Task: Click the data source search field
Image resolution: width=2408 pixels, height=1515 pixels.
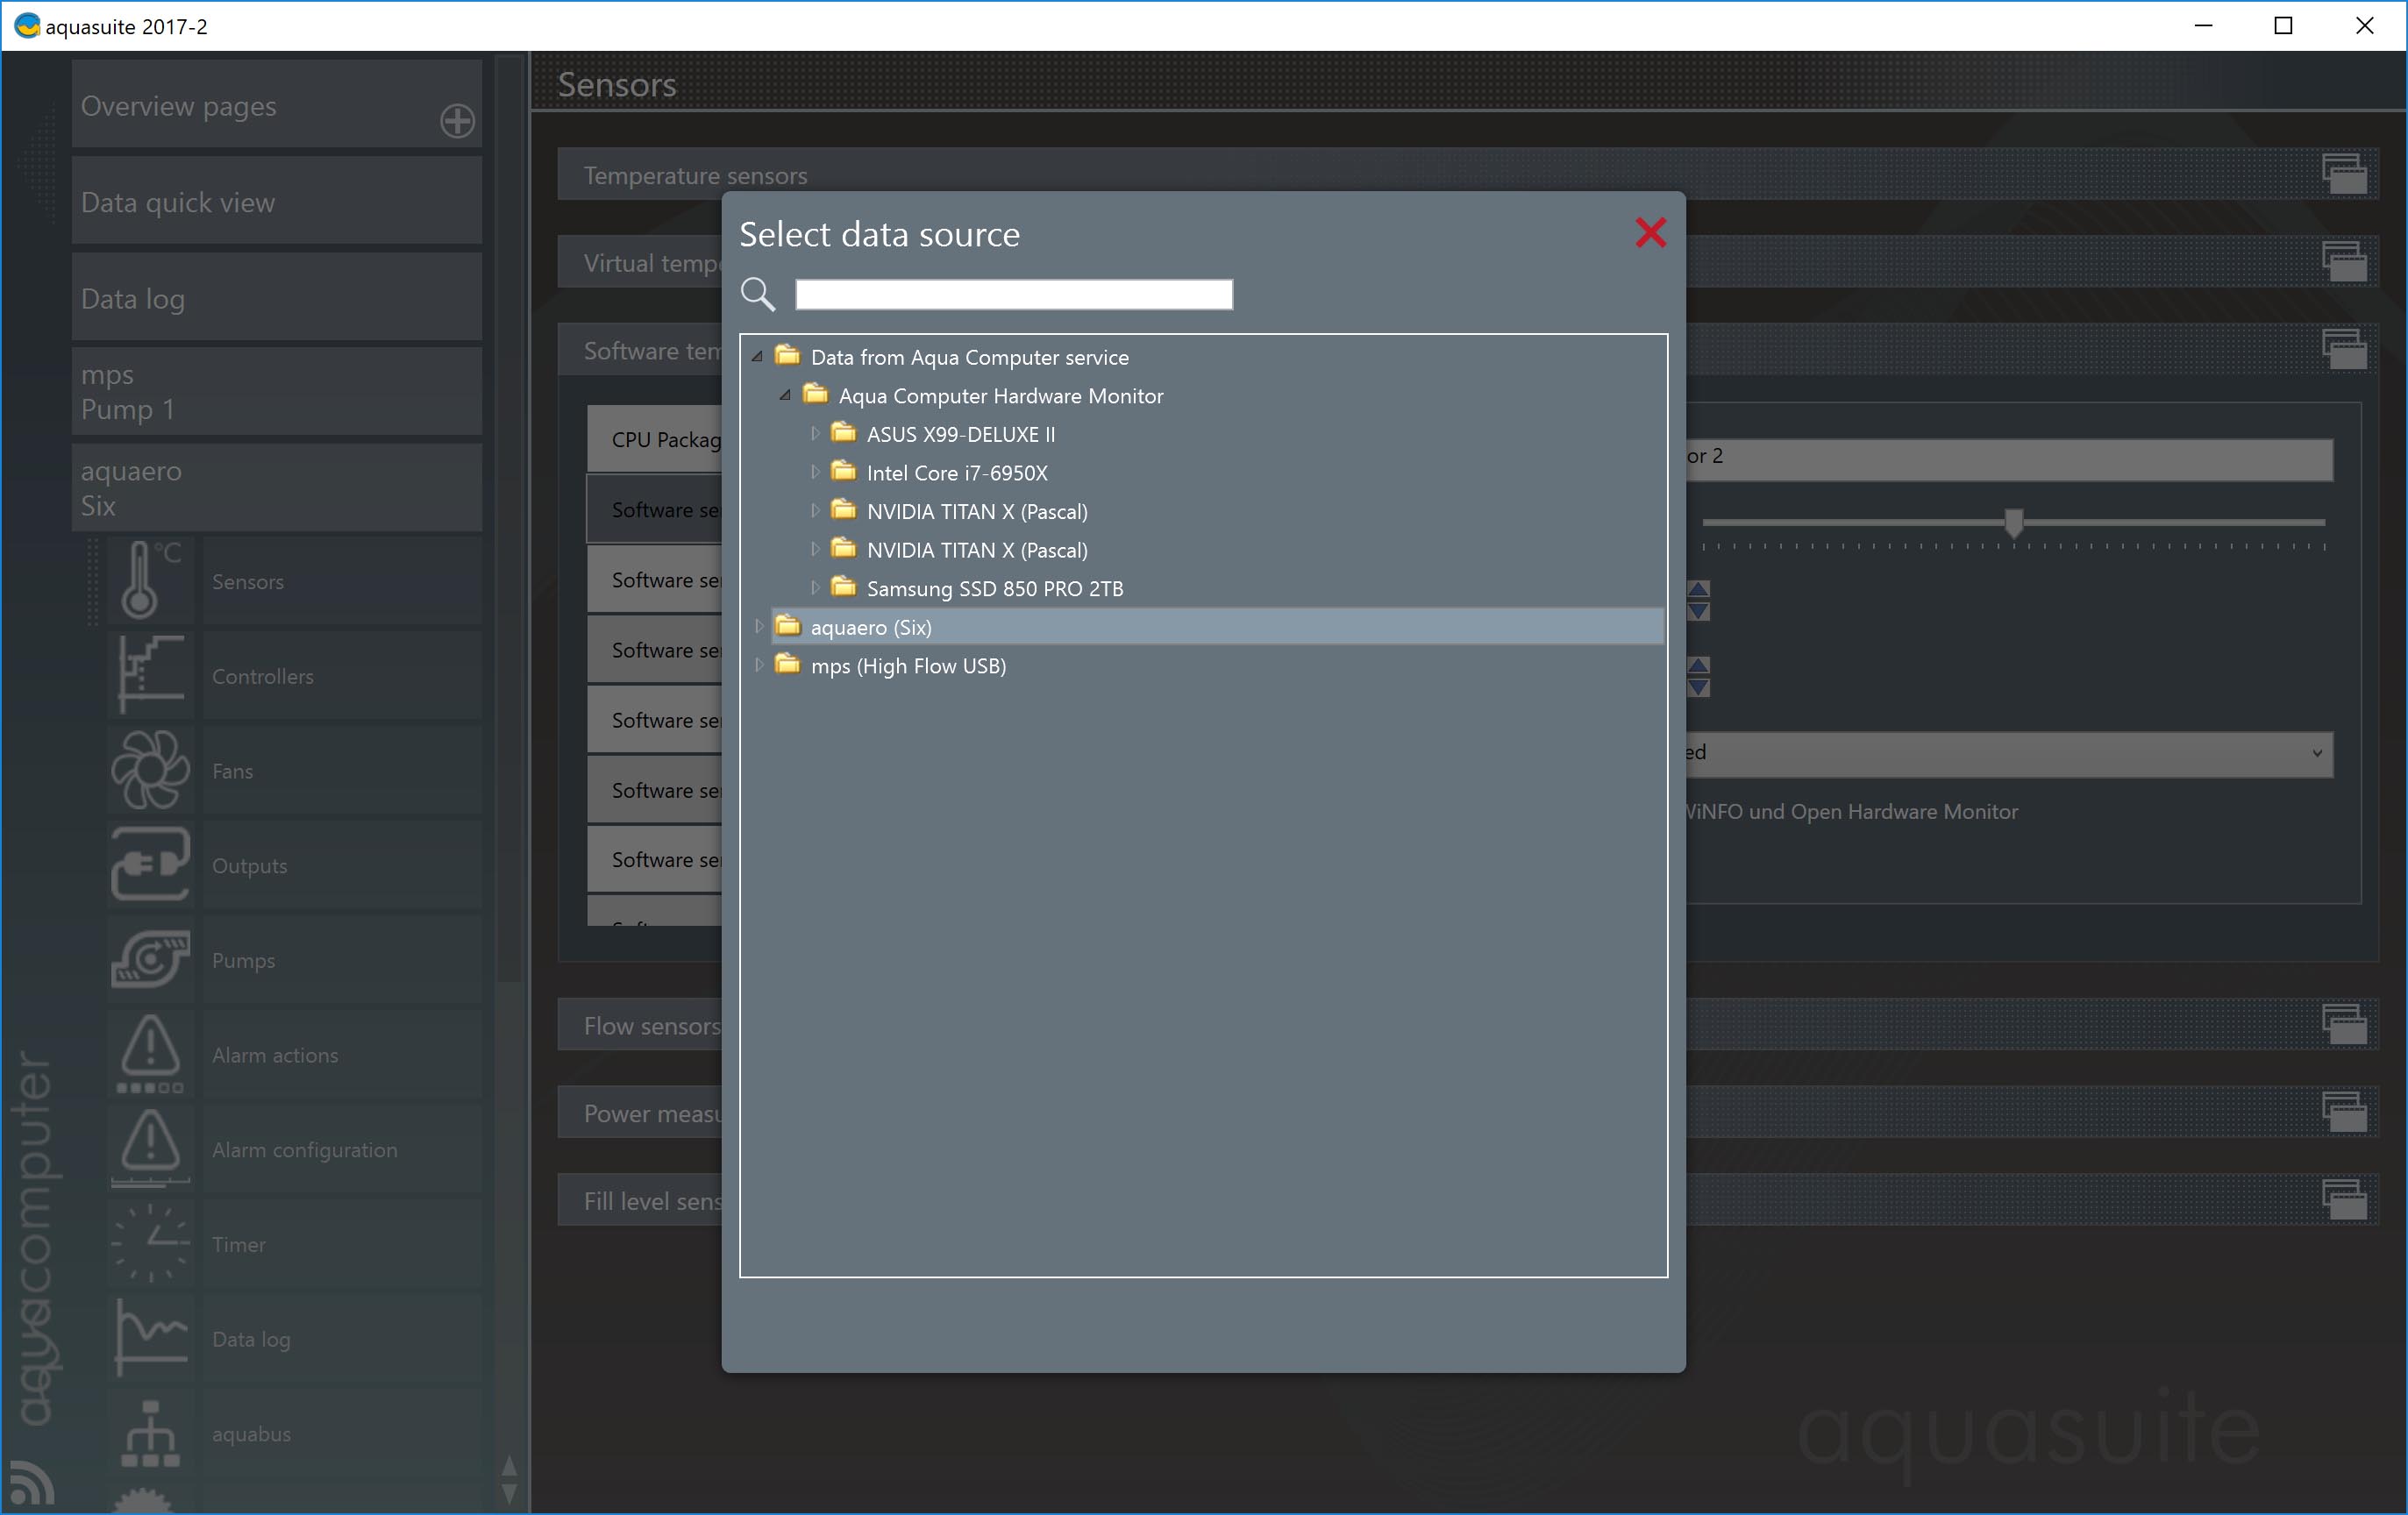Action: [1013, 294]
